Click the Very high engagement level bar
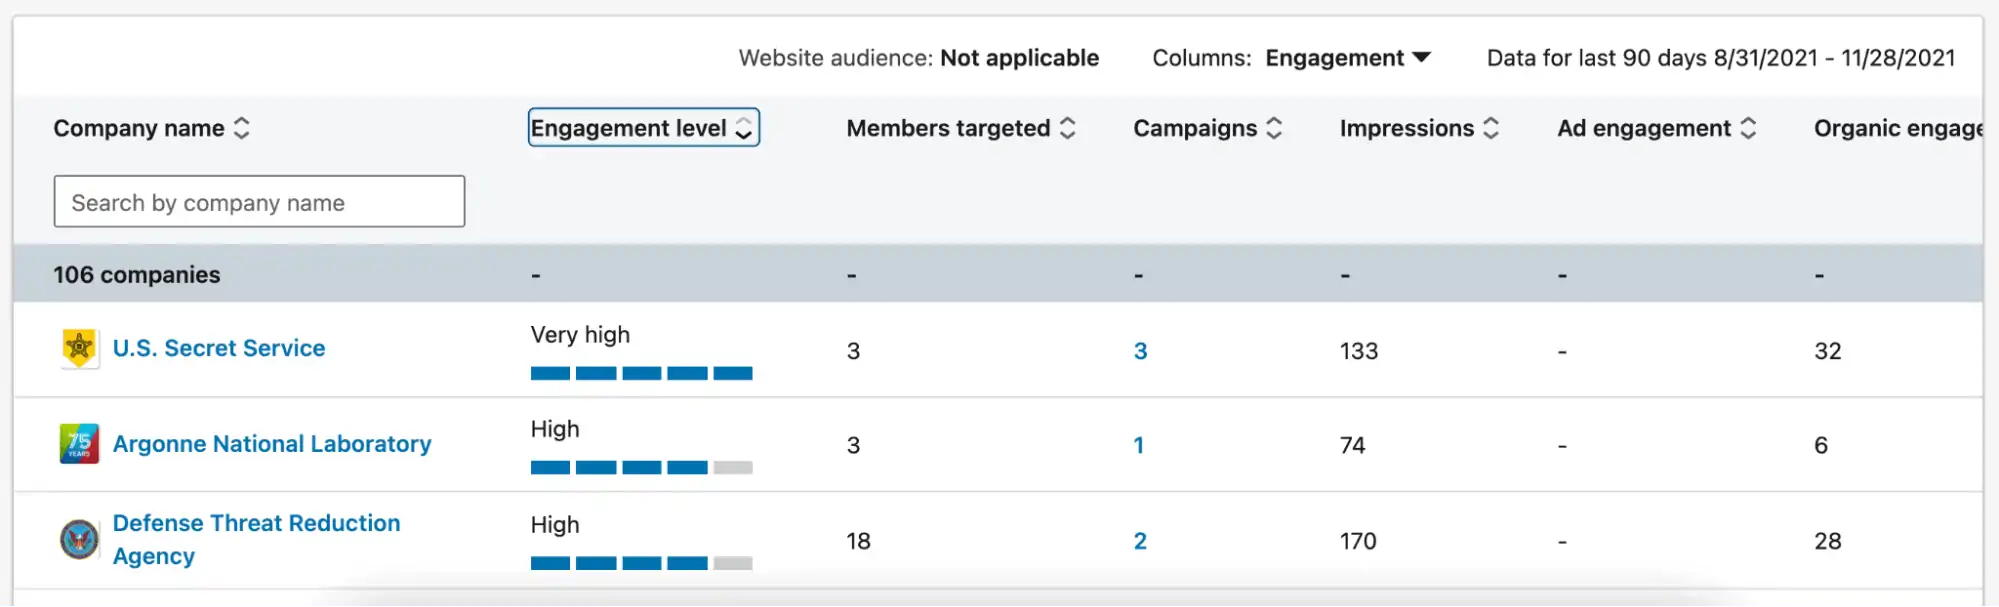 click(x=641, y=373)
